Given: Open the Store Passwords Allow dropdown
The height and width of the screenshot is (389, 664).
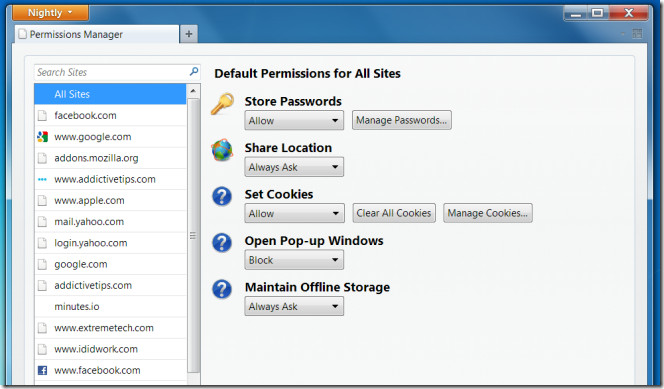Looking at the screenshot, I should 294,121.
